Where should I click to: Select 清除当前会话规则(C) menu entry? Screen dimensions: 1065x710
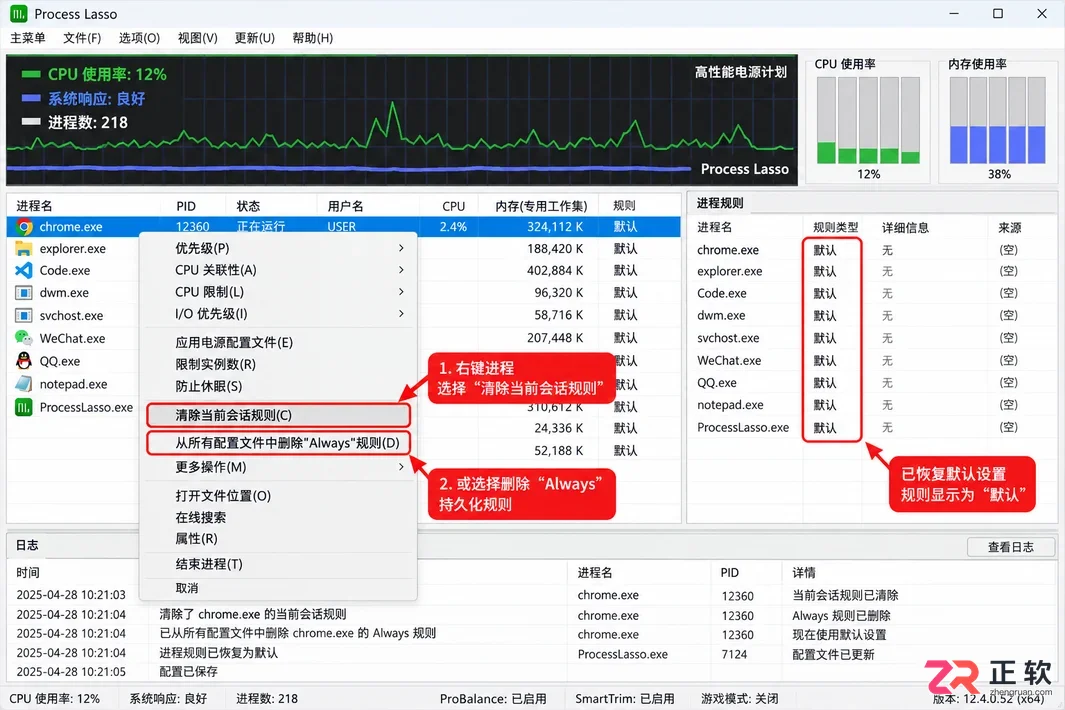click(x=278, y=415)
